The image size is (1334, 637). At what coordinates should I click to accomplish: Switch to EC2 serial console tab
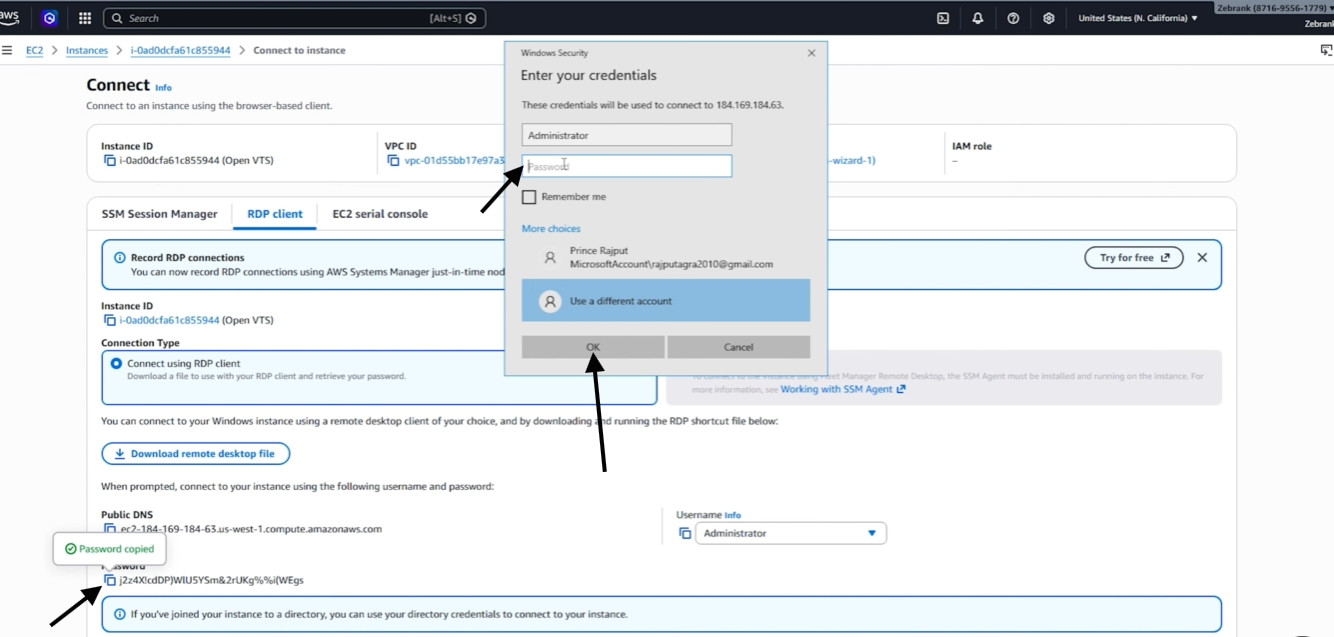coord(380,214)
